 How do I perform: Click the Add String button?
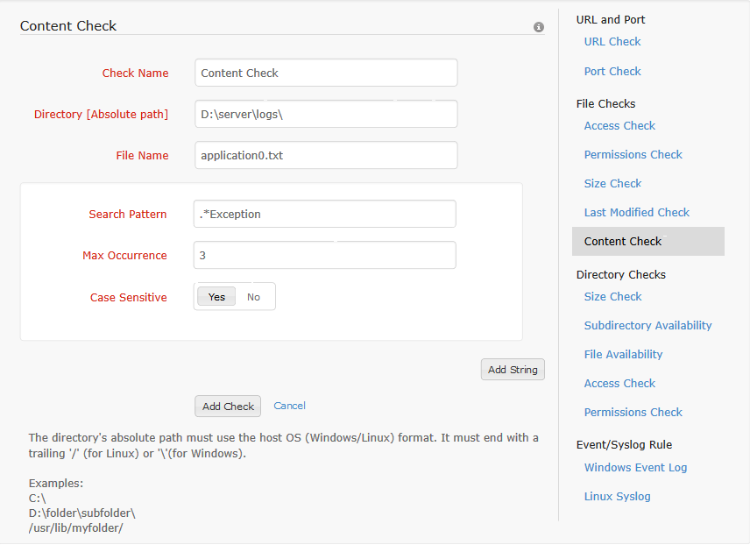click(512, 369)
